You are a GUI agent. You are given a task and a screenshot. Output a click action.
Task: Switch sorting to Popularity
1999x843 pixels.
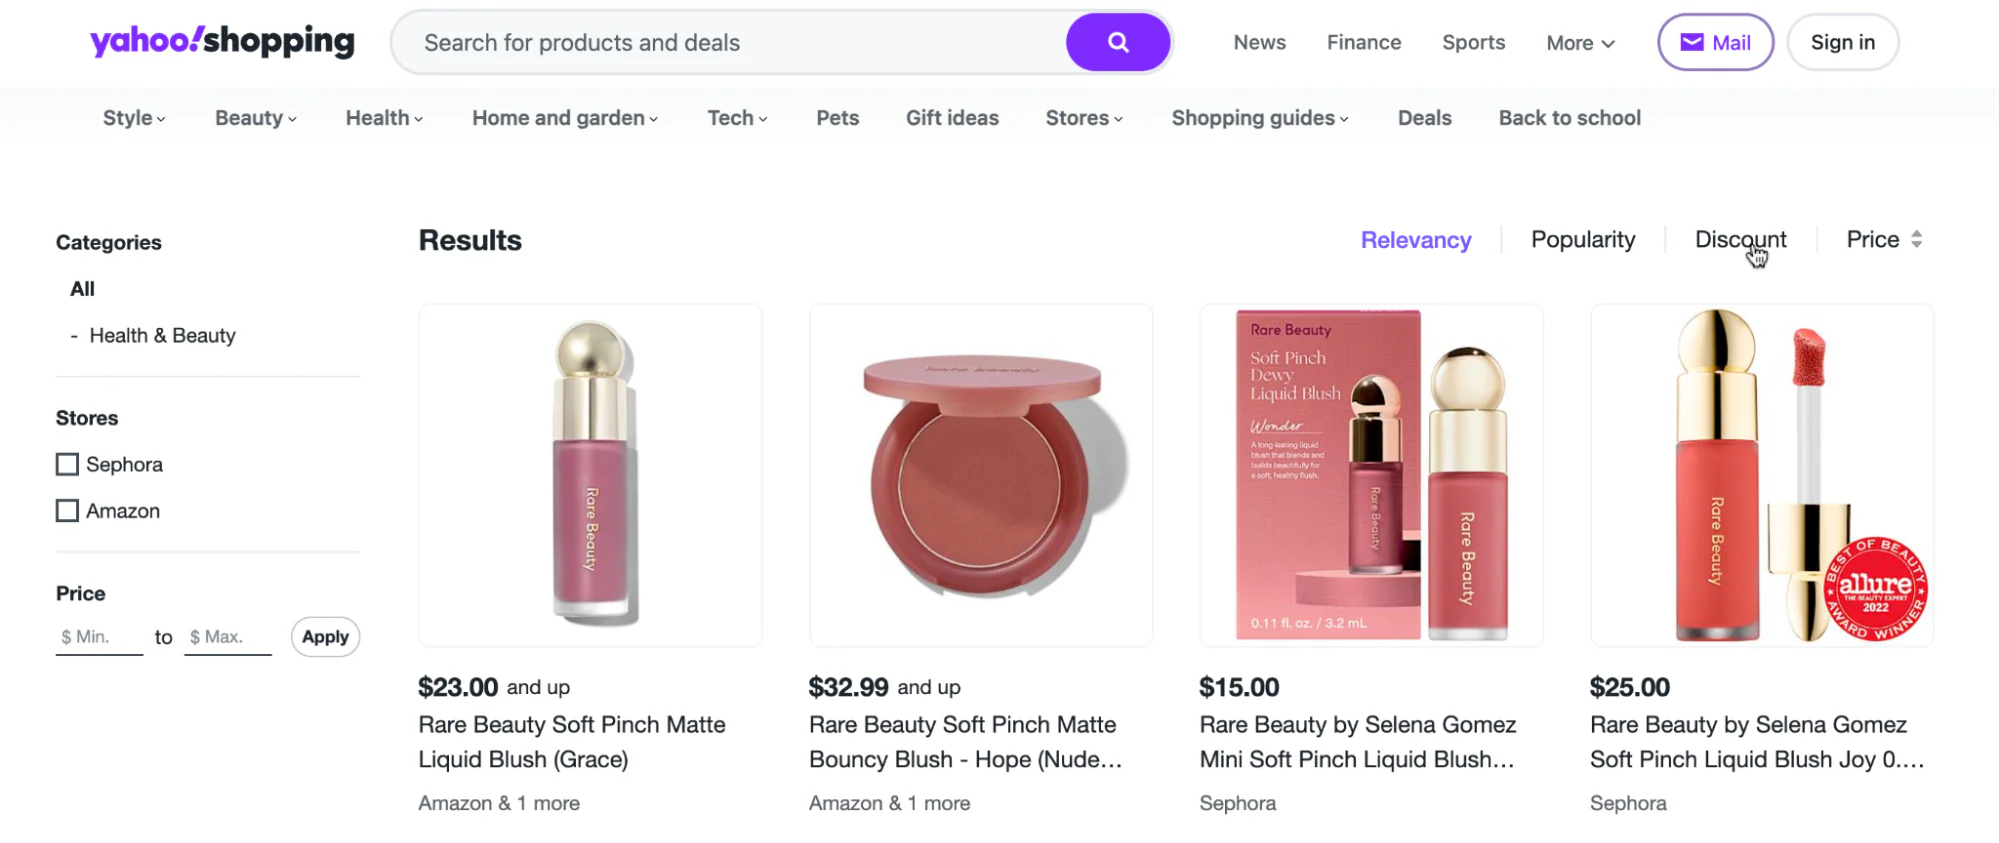1582,239
